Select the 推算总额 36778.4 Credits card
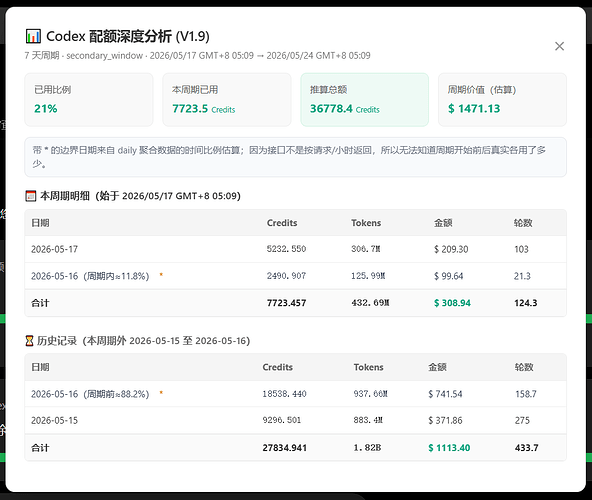592x500 pixels. pyautogui.click(x=364, y=100)
